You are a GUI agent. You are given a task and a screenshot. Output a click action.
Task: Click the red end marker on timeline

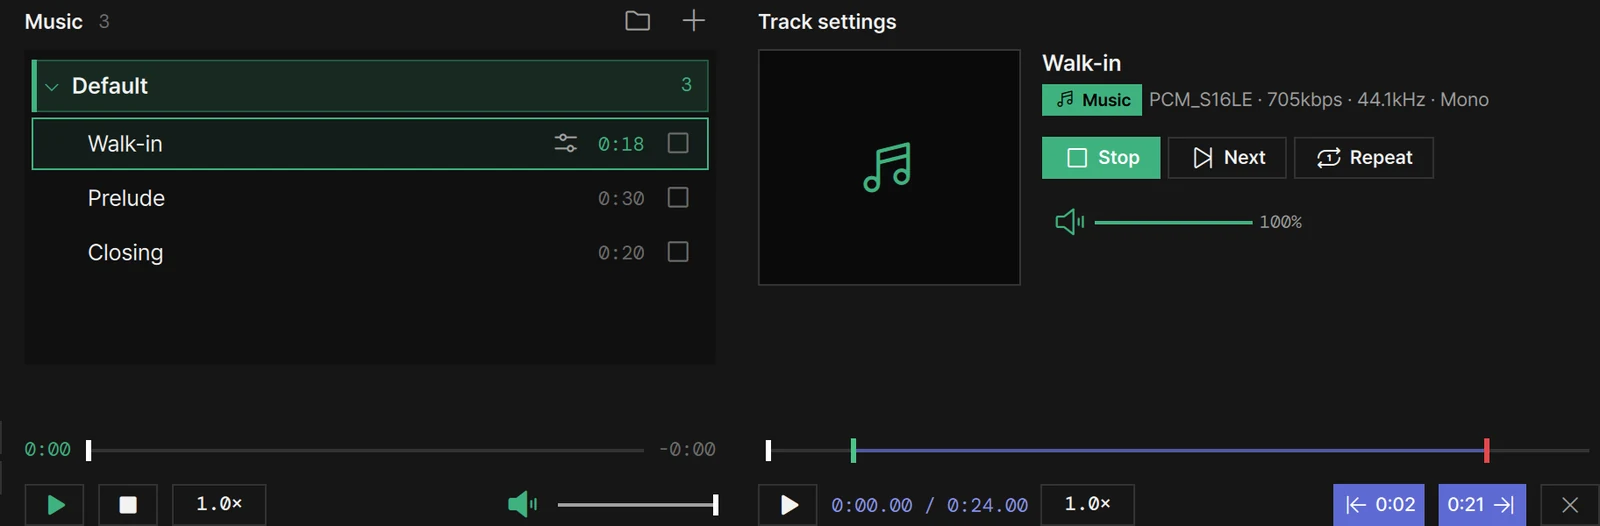pyautogui.click(x=1487, y=450)
